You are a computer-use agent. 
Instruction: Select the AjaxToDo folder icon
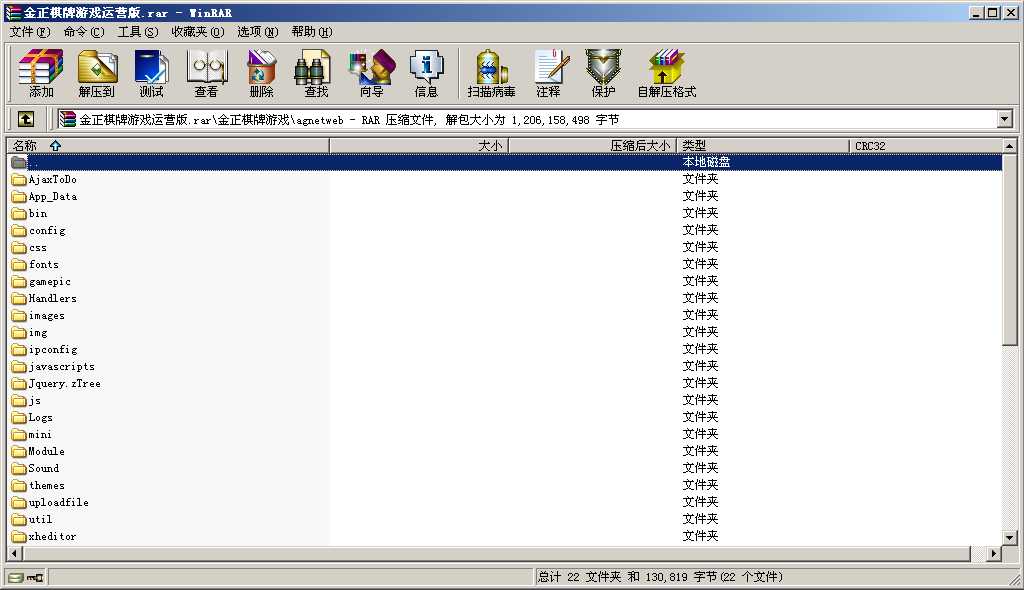(x=19, y=180)
